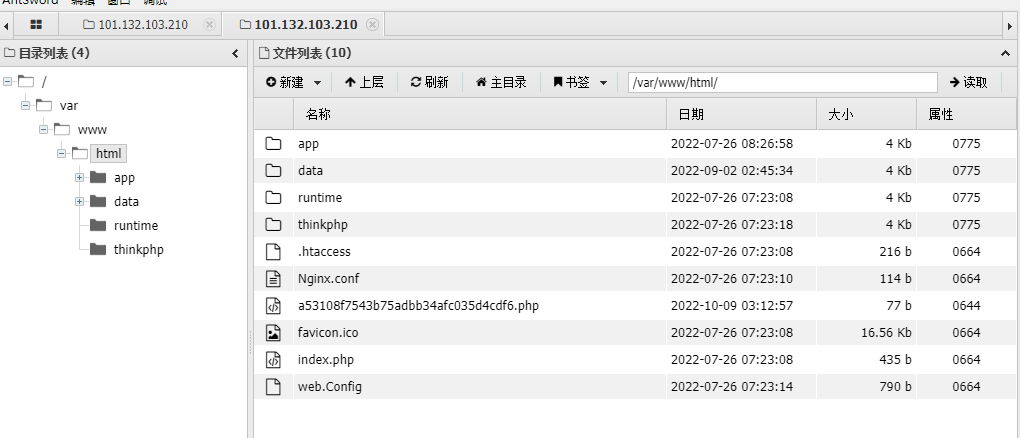The height and width of the screenshot is (438, 1020).
Task: Collapse the html tree node
Action: (62, 154)
